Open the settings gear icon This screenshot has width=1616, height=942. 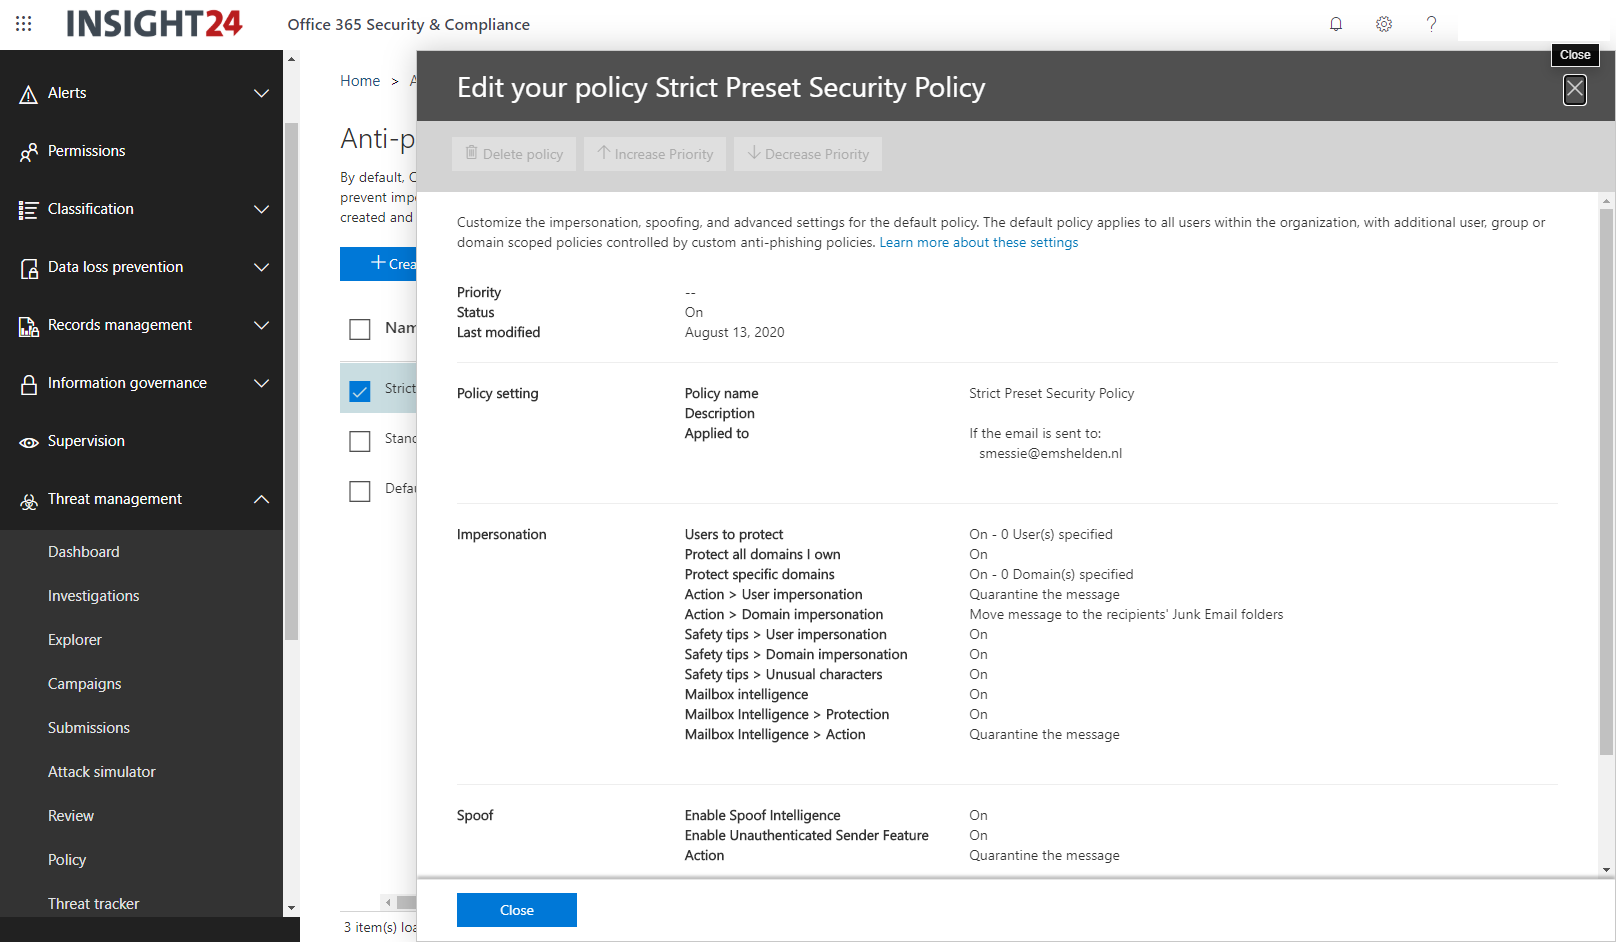point(1384,24)
